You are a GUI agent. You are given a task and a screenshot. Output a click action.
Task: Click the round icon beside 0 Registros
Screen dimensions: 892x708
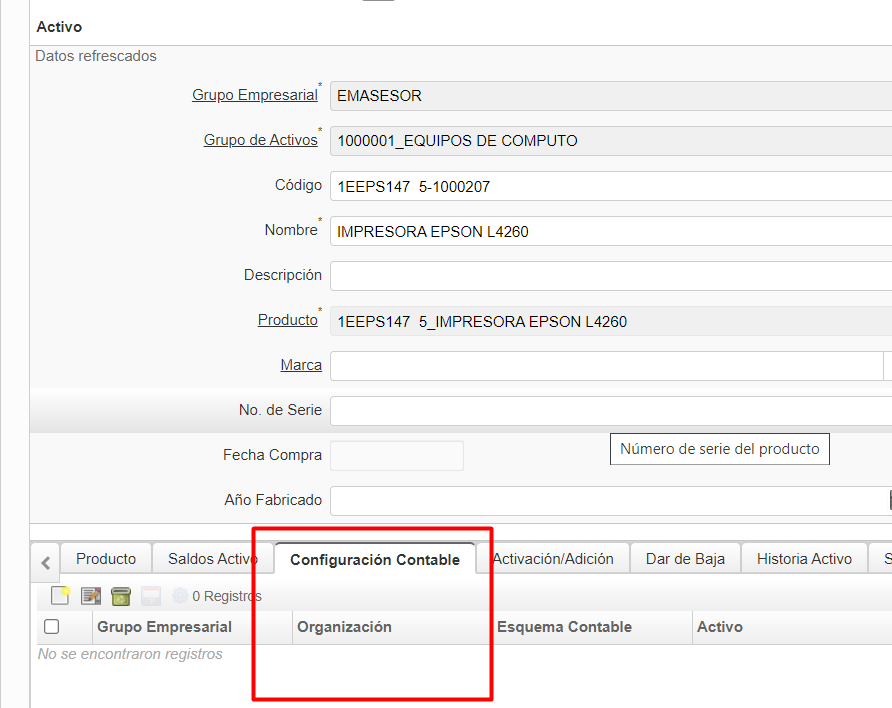pos(180,596)
